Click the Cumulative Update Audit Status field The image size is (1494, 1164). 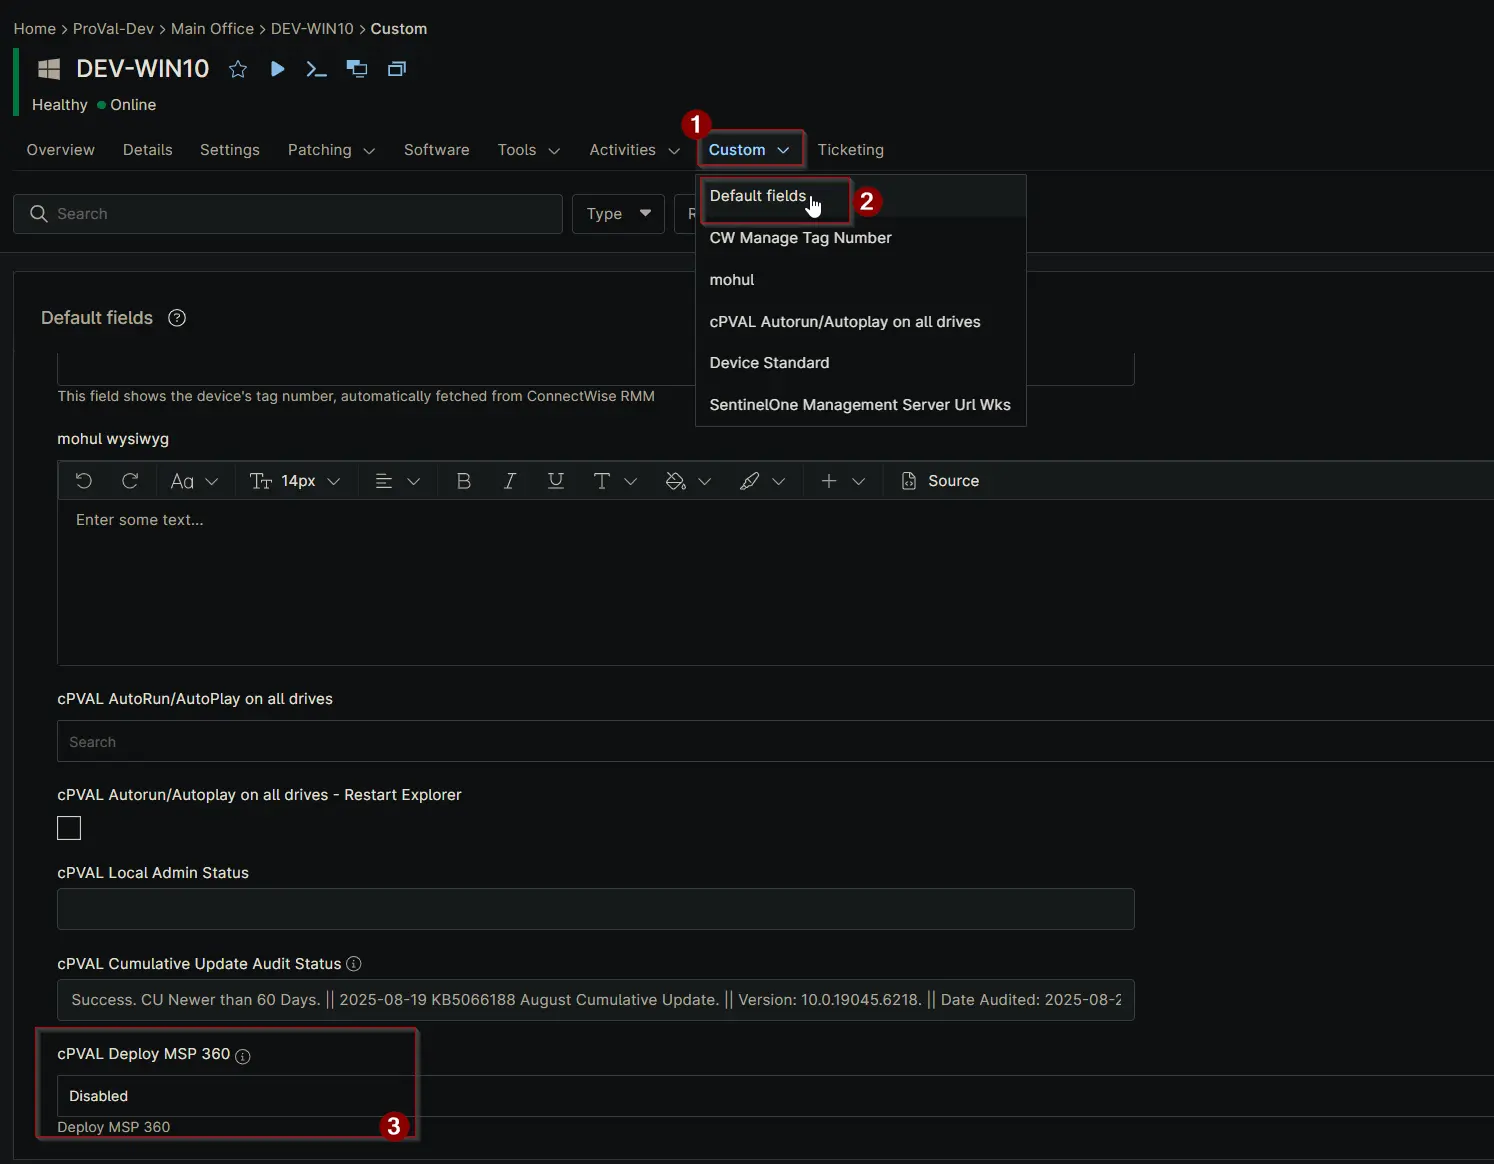pyautogui.click(x=596, y=1000)
